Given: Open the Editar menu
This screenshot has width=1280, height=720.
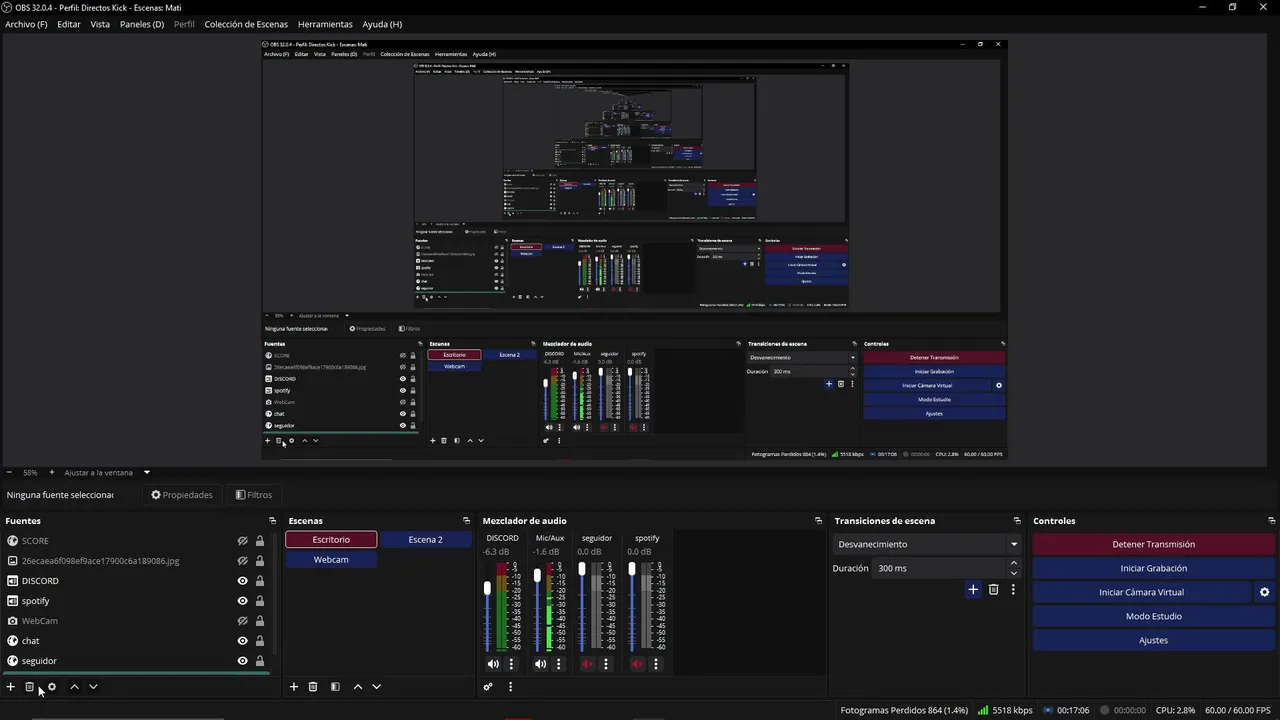Looking at the screenshot, I should click(x=69, y=24).
